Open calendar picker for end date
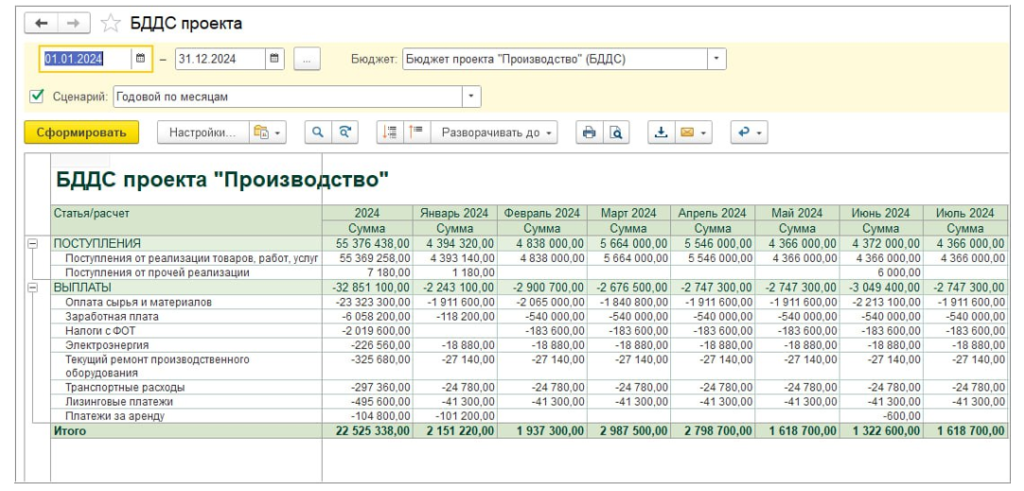Screen dimensions: 1024x491 [273, 59]
